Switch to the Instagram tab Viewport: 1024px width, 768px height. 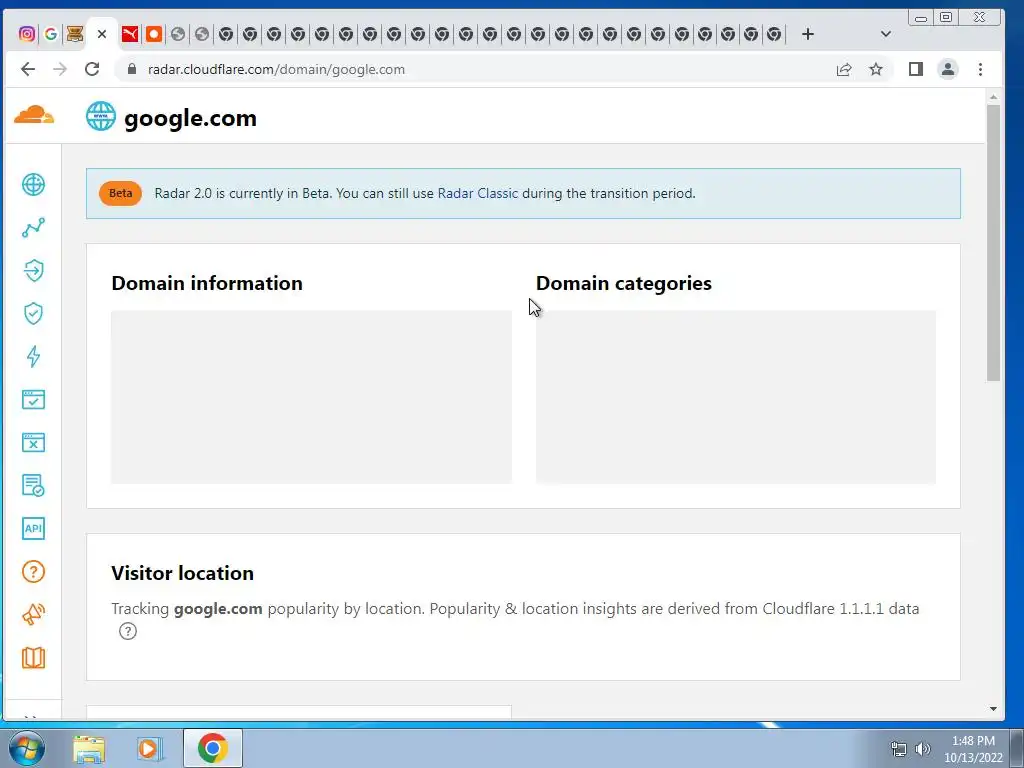27,34
